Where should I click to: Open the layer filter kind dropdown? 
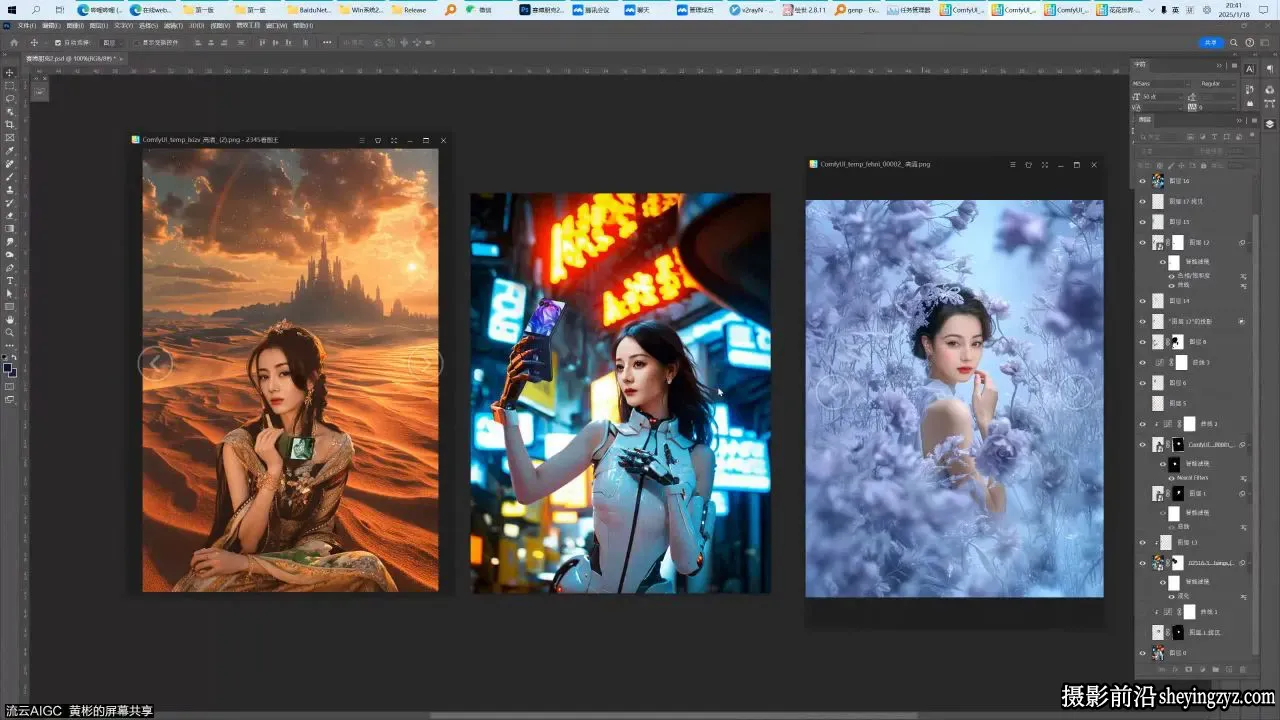point(1160,137)
